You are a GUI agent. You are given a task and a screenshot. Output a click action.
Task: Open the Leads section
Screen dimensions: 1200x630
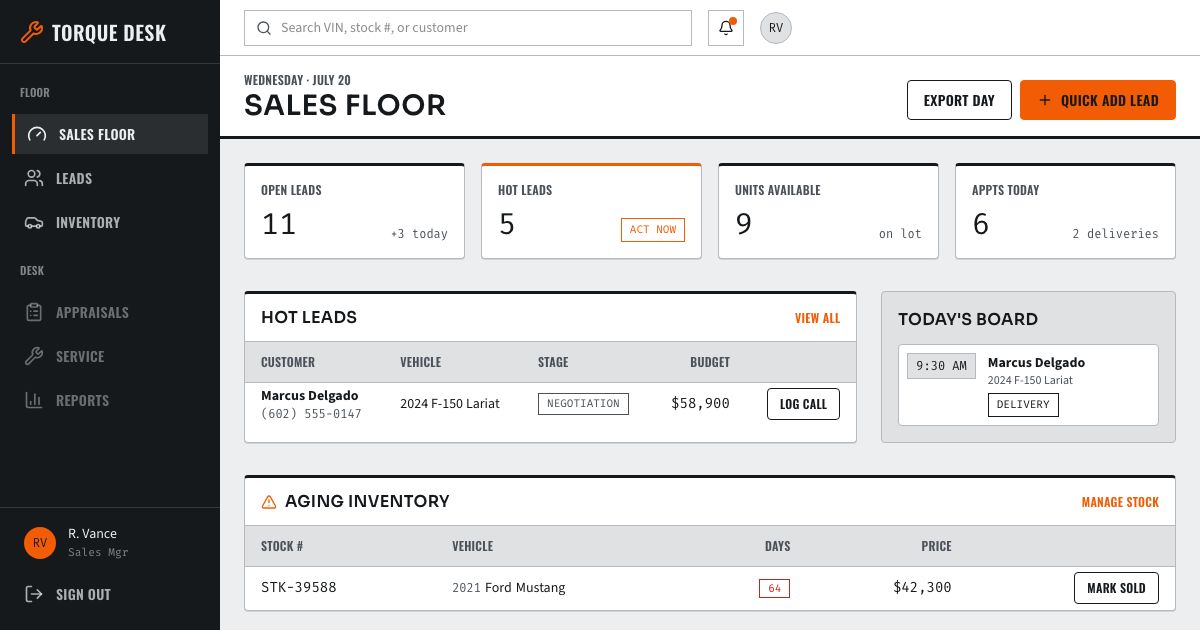(x=110, y=178)
